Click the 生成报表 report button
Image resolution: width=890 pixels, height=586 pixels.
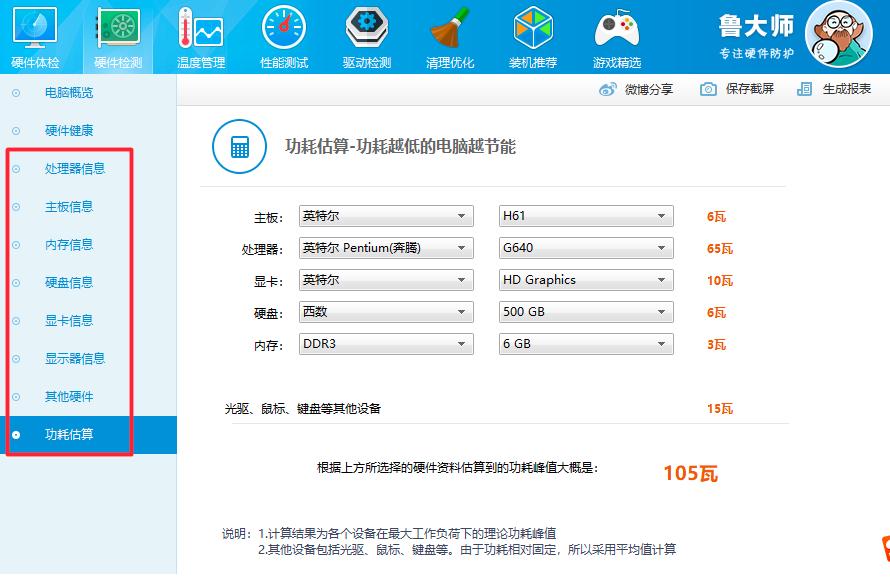point(835,89)
